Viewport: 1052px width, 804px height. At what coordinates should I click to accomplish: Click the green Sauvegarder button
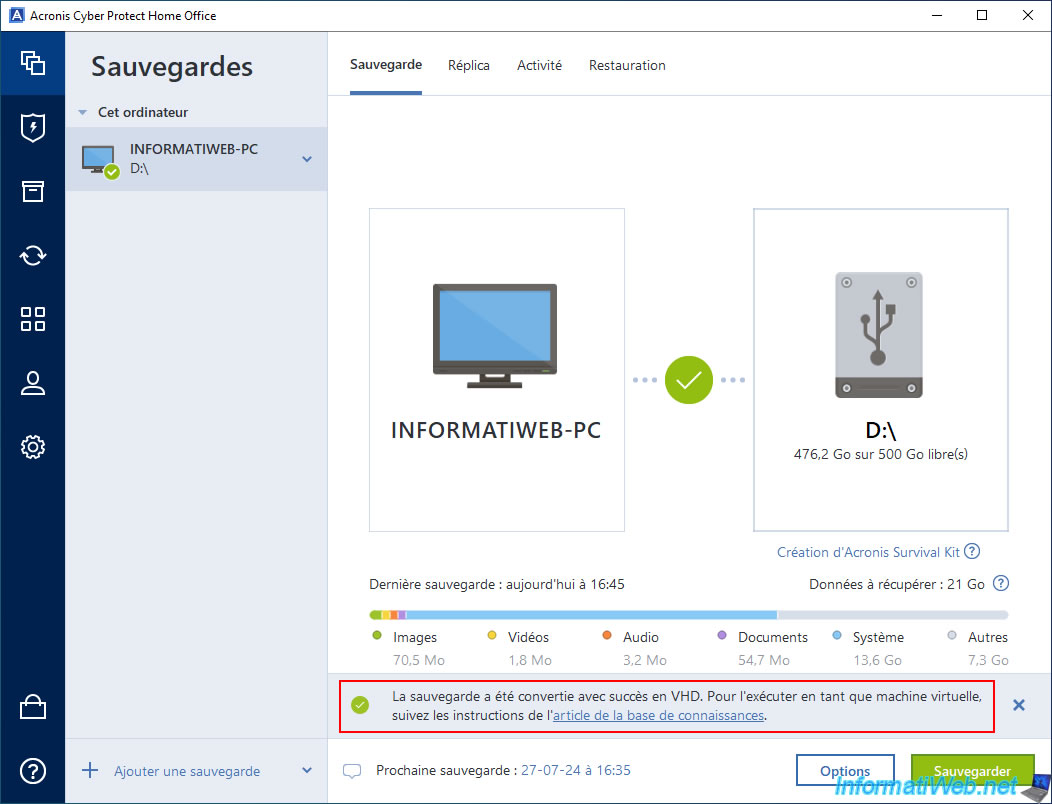(972, 770)
